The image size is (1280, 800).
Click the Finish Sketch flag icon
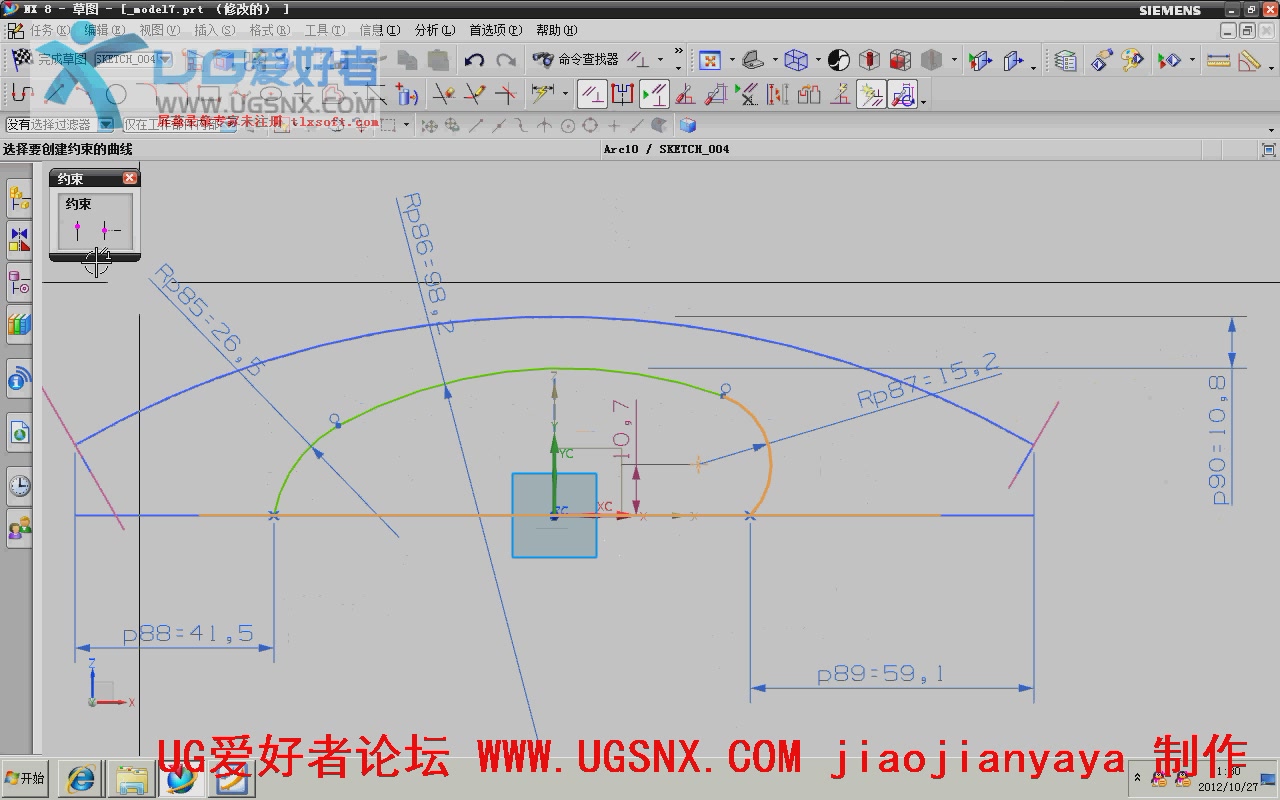tap(21, 59)
